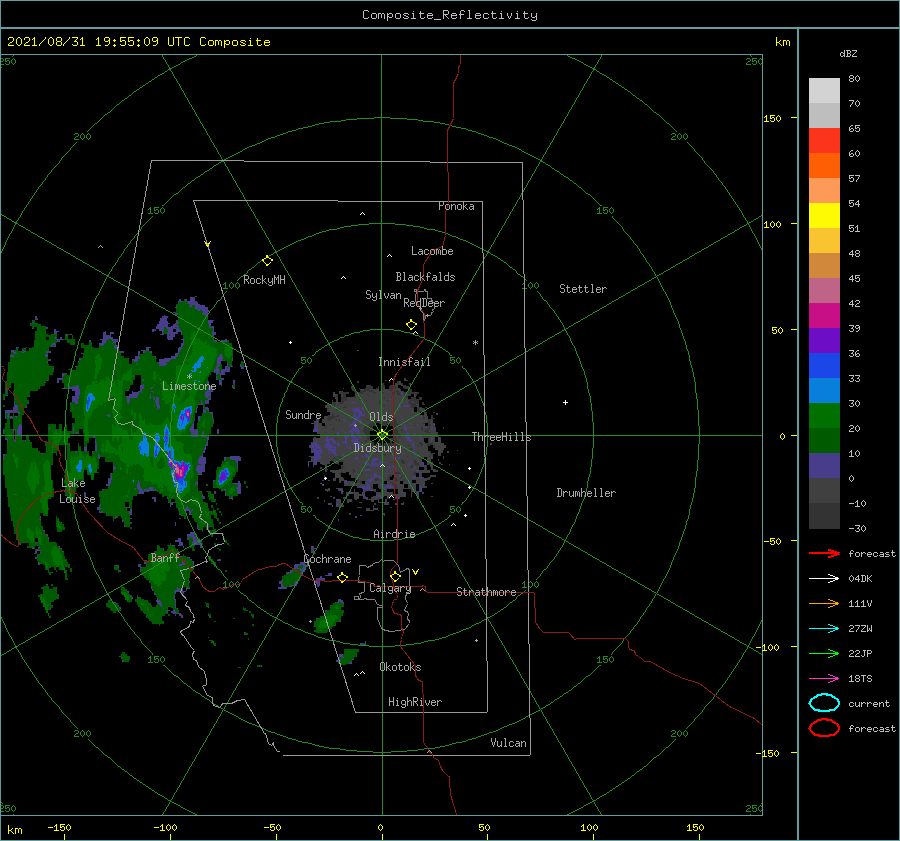
Task: Click the Banff label
Action: pos(165,557)
